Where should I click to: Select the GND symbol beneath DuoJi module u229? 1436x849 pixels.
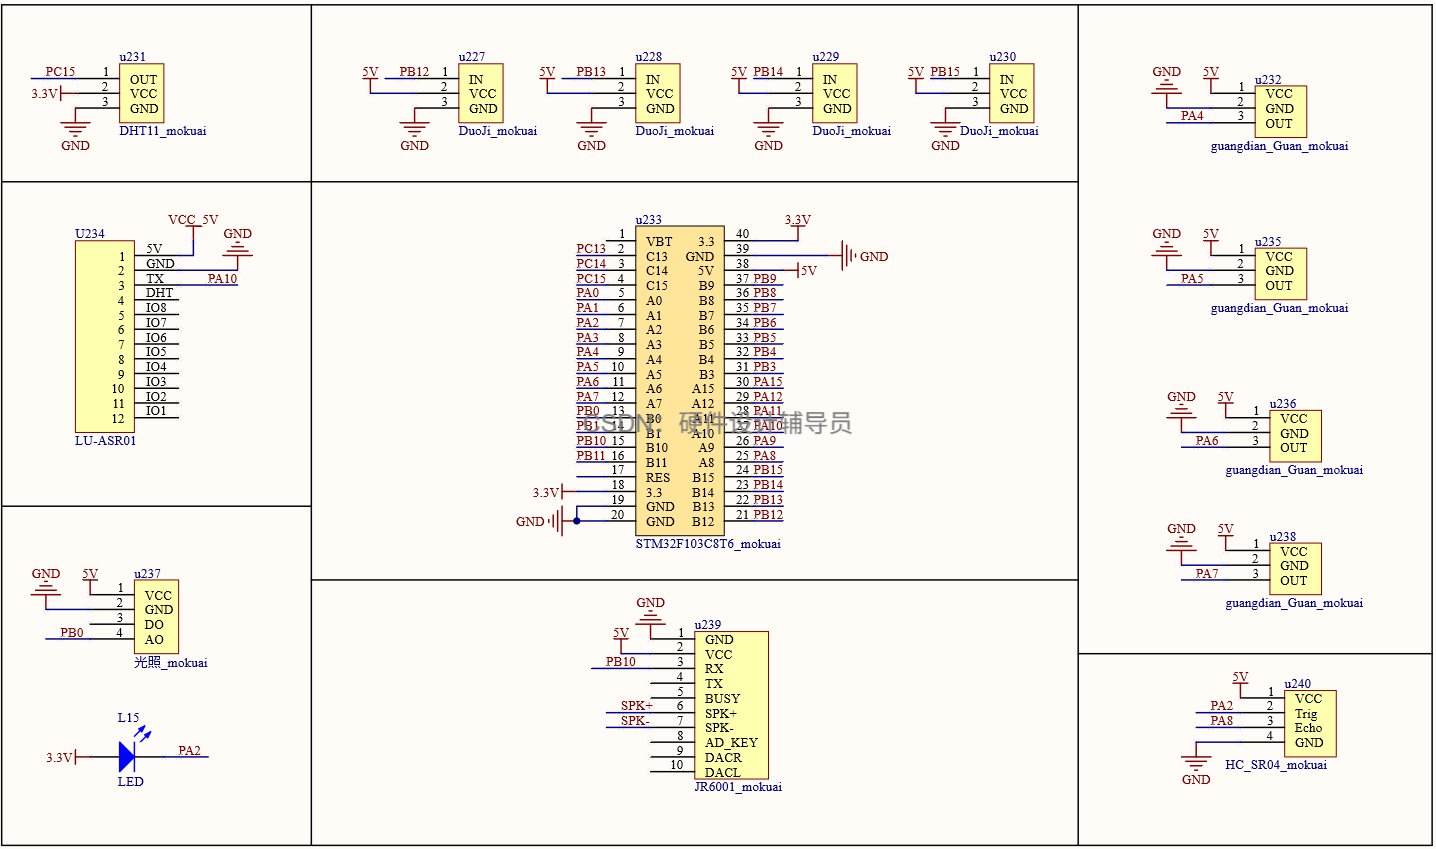pos(768,128)
